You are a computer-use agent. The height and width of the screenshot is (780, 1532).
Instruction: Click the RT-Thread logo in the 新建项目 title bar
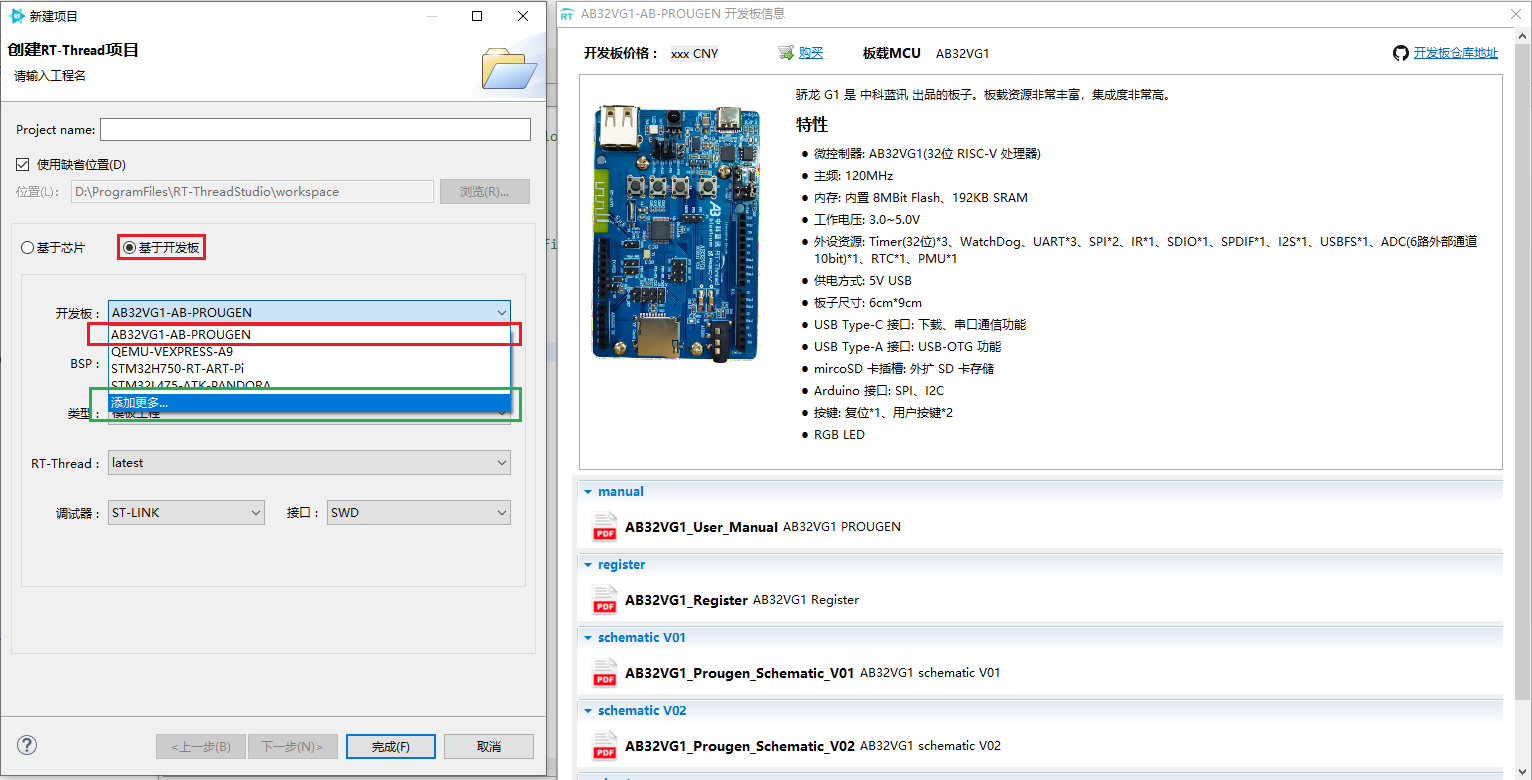tap(17, 16)
